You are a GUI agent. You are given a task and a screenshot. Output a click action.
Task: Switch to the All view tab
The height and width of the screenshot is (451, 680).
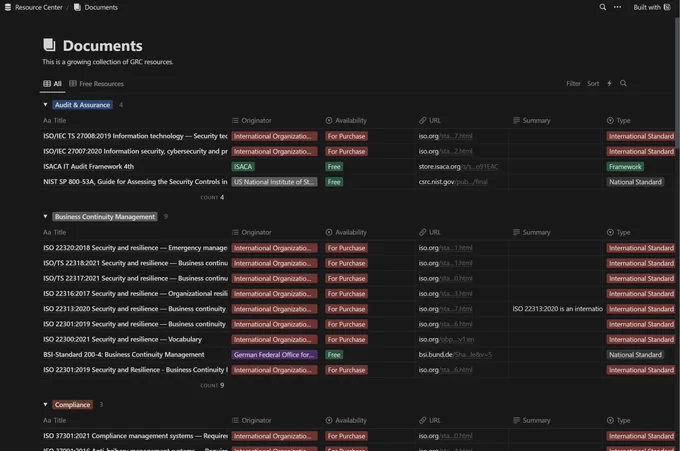(x=52, y=84)
